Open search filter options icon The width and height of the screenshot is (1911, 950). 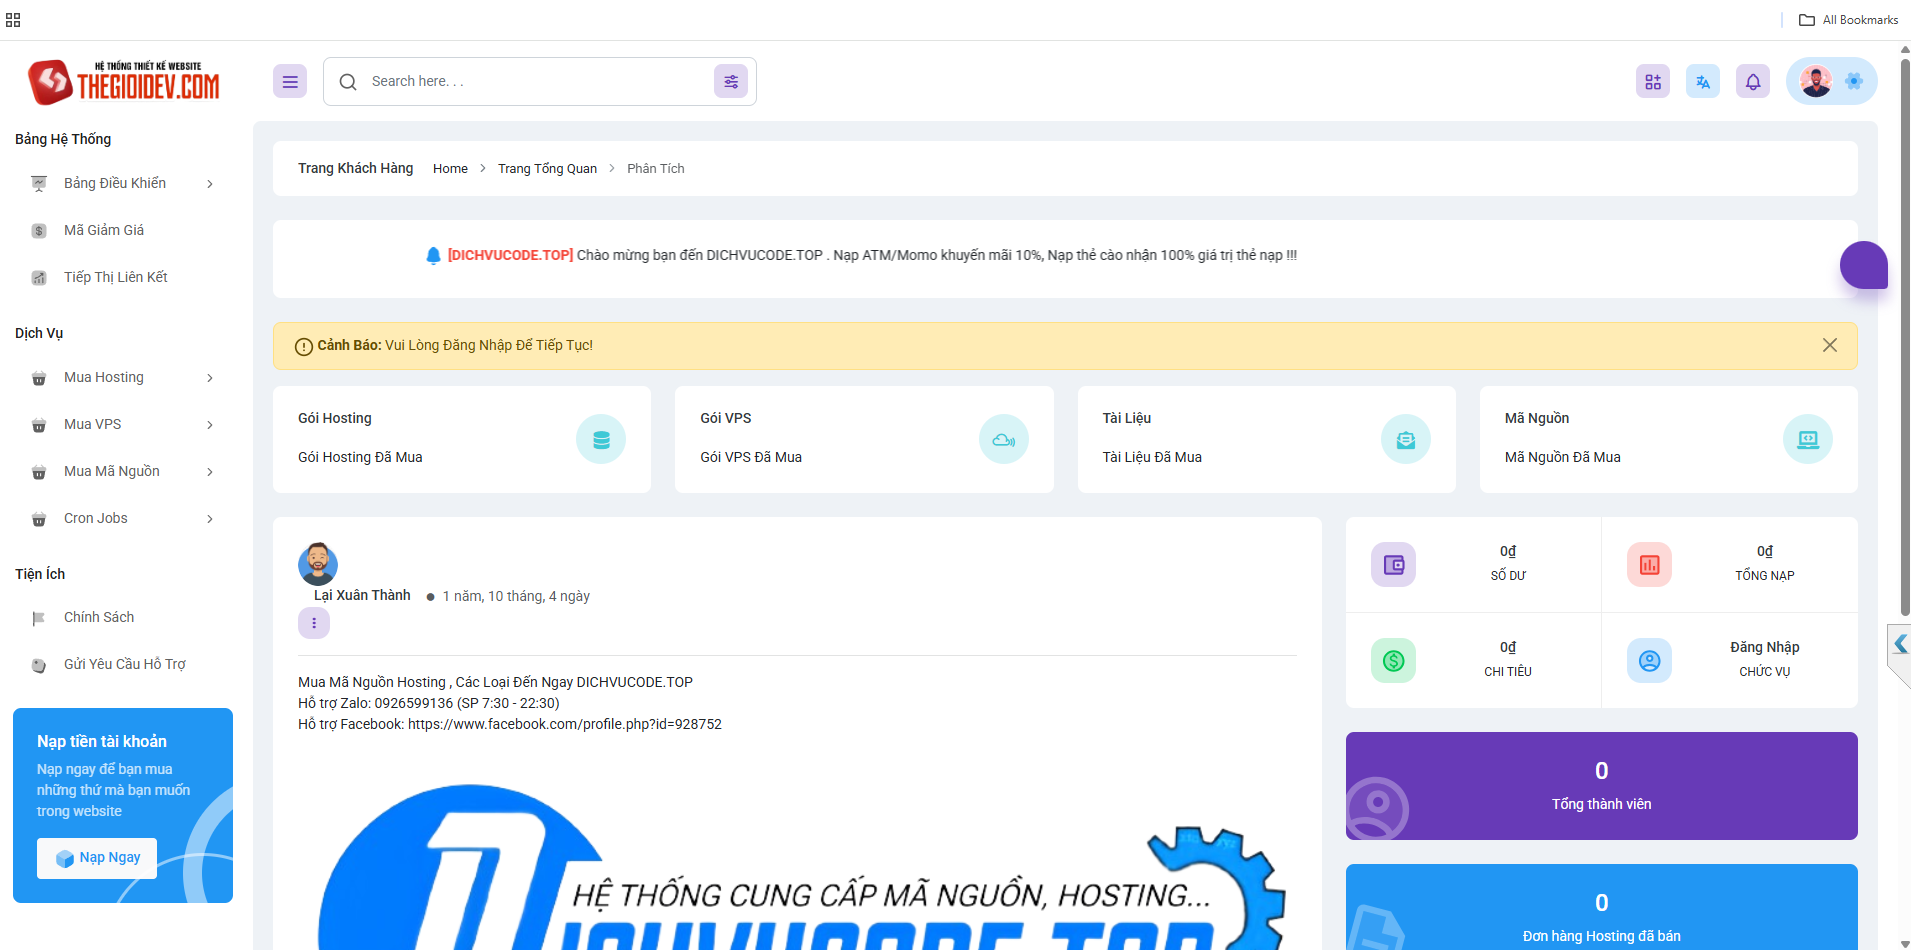pos(731,82)
